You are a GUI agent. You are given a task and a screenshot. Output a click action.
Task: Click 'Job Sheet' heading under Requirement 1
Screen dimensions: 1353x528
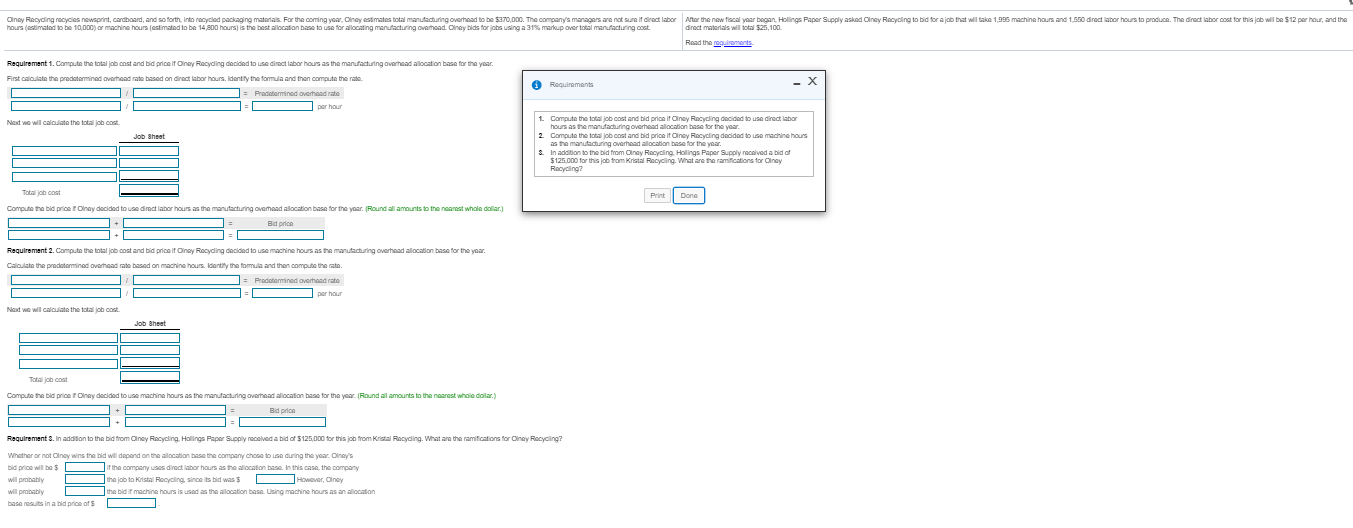pyautogui.click(x=149, y=136)
